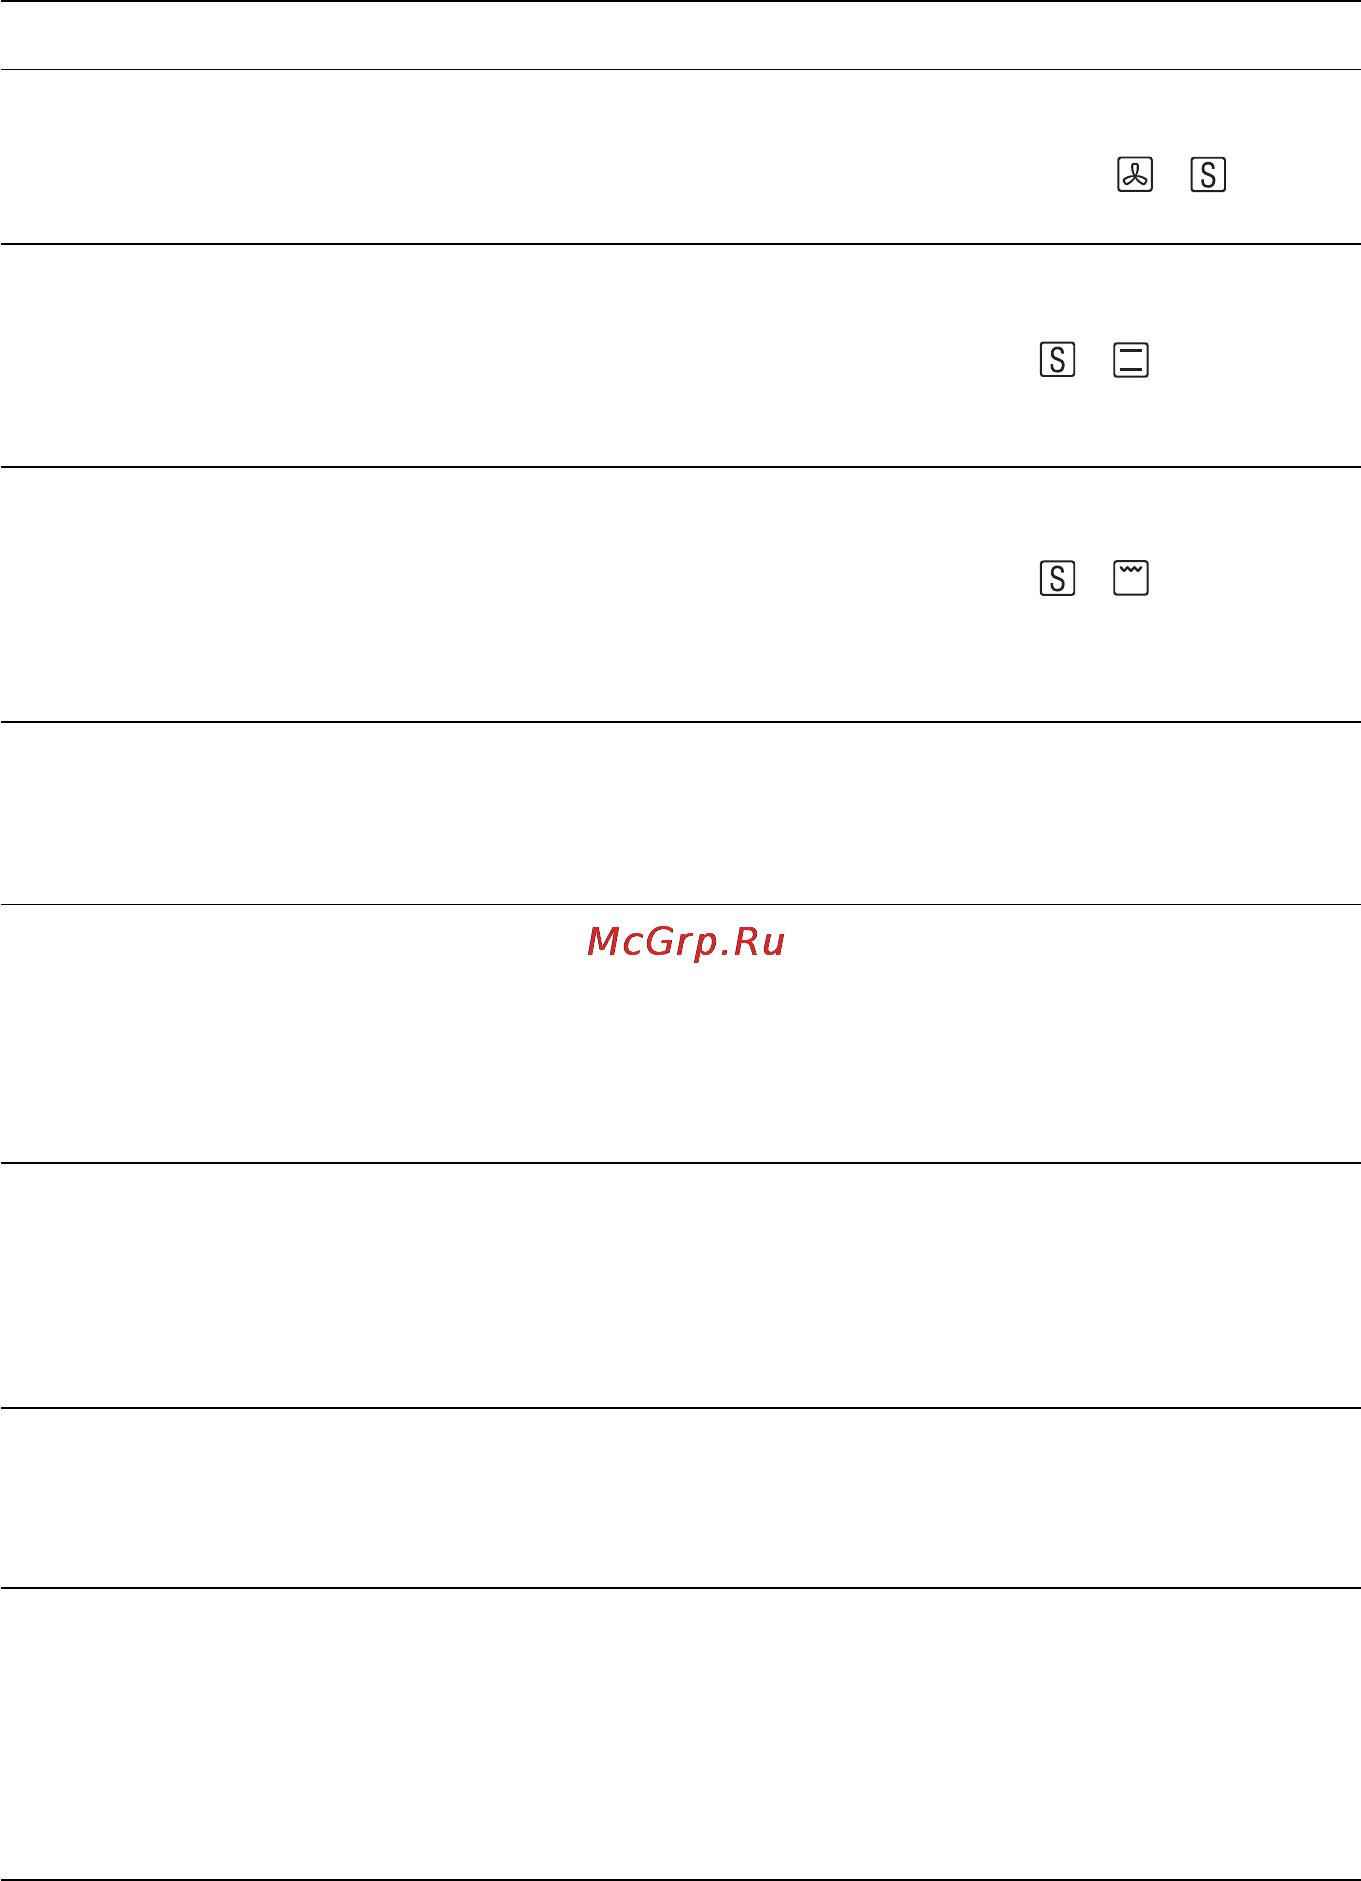1361x1881 pixels.
Task: Click the divider line under the fan row
Action: tap(680, 243)
